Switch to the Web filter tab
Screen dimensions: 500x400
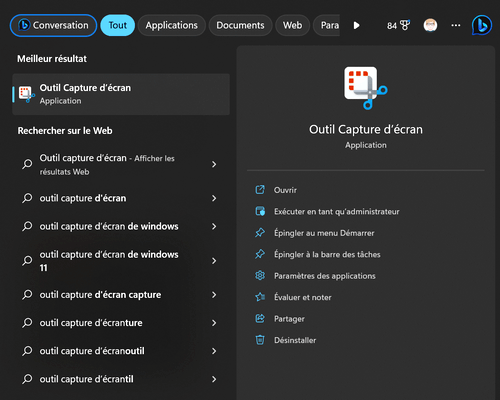[292, 25]
